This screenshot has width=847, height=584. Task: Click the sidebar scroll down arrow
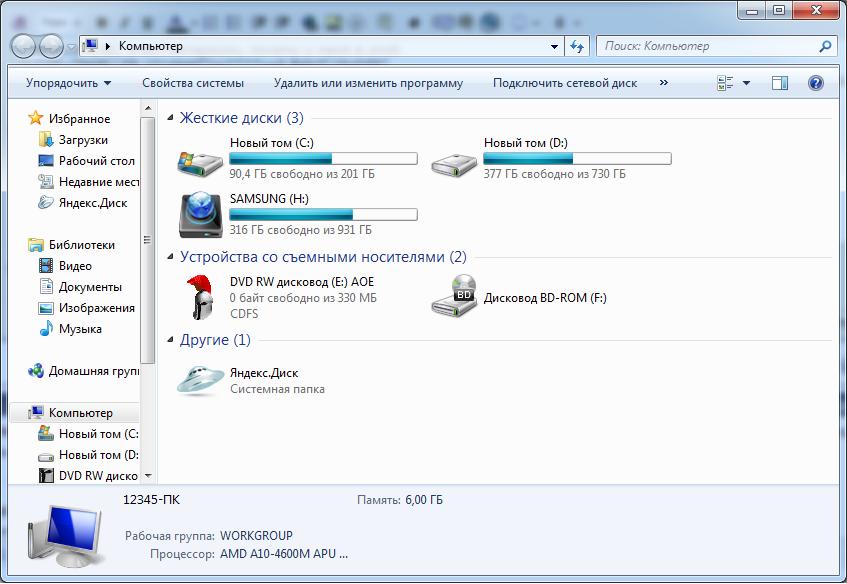coord(147,476)
